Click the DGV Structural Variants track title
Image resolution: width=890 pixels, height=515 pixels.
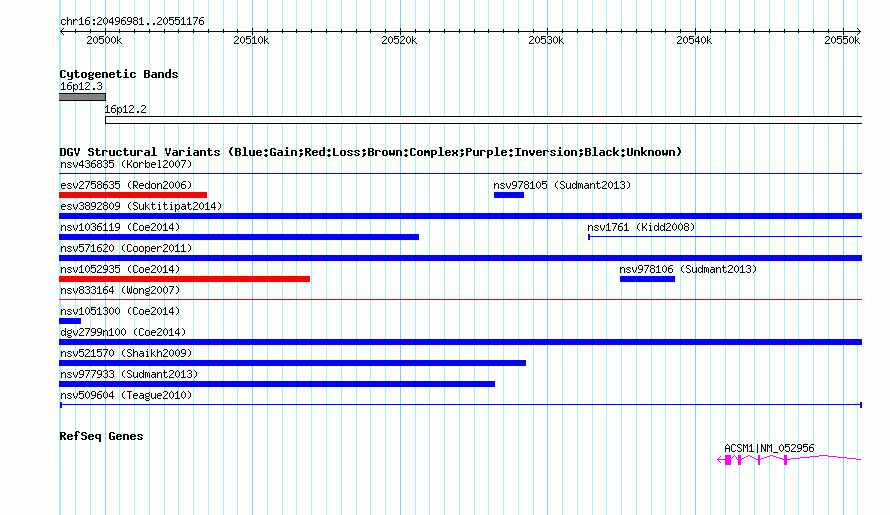point(371,152)
